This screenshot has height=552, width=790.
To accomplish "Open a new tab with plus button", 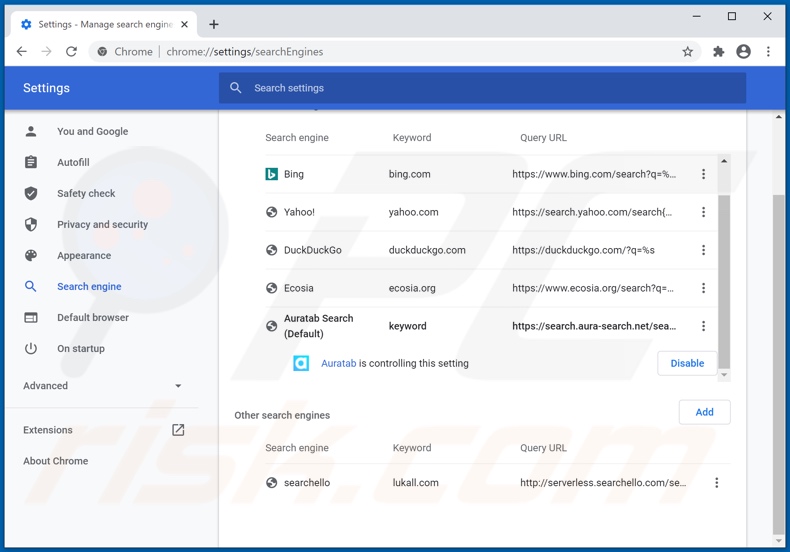I will [x=213, y=24].
